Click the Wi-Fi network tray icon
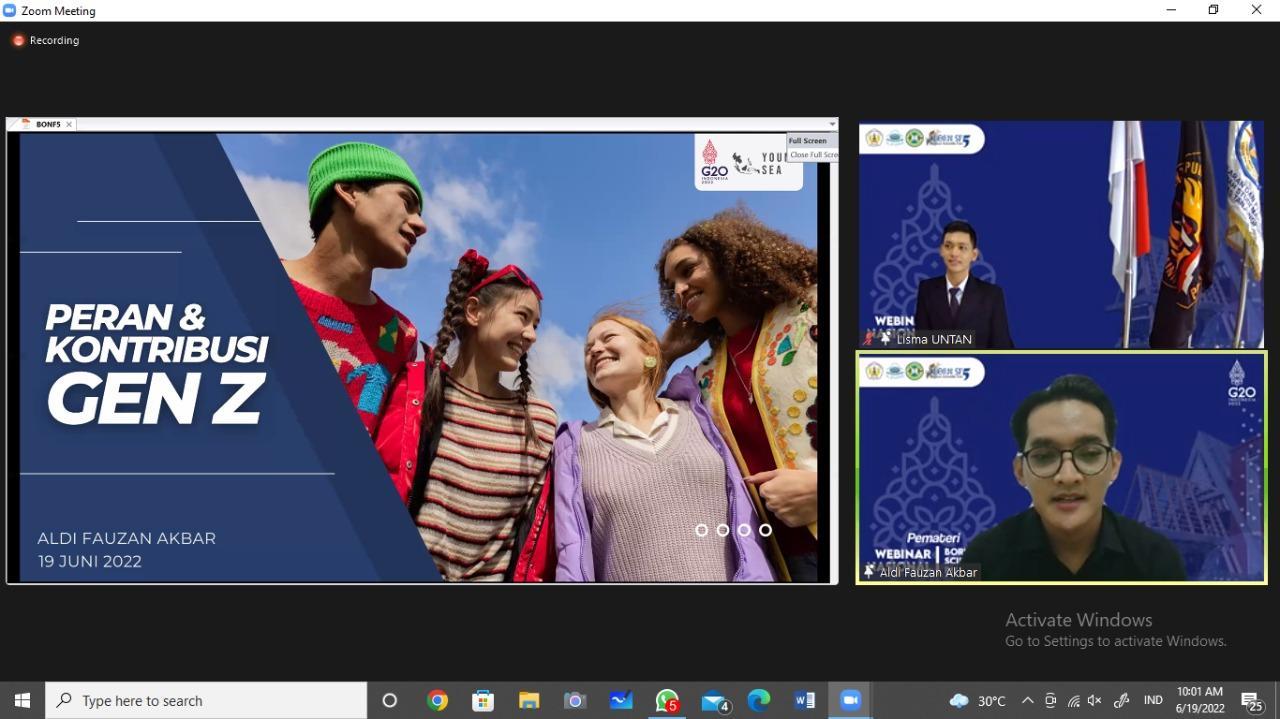1280x719 pixels. click(x=1073, y=701)
